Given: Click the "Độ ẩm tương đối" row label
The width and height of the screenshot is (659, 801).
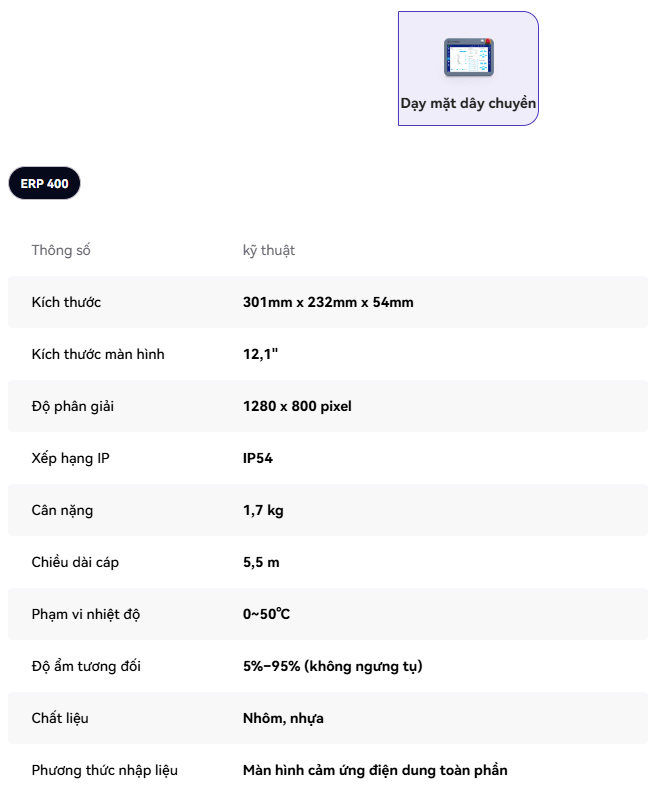Looking at the screenshot, I should pyautogui.click(x=86, y=666).
